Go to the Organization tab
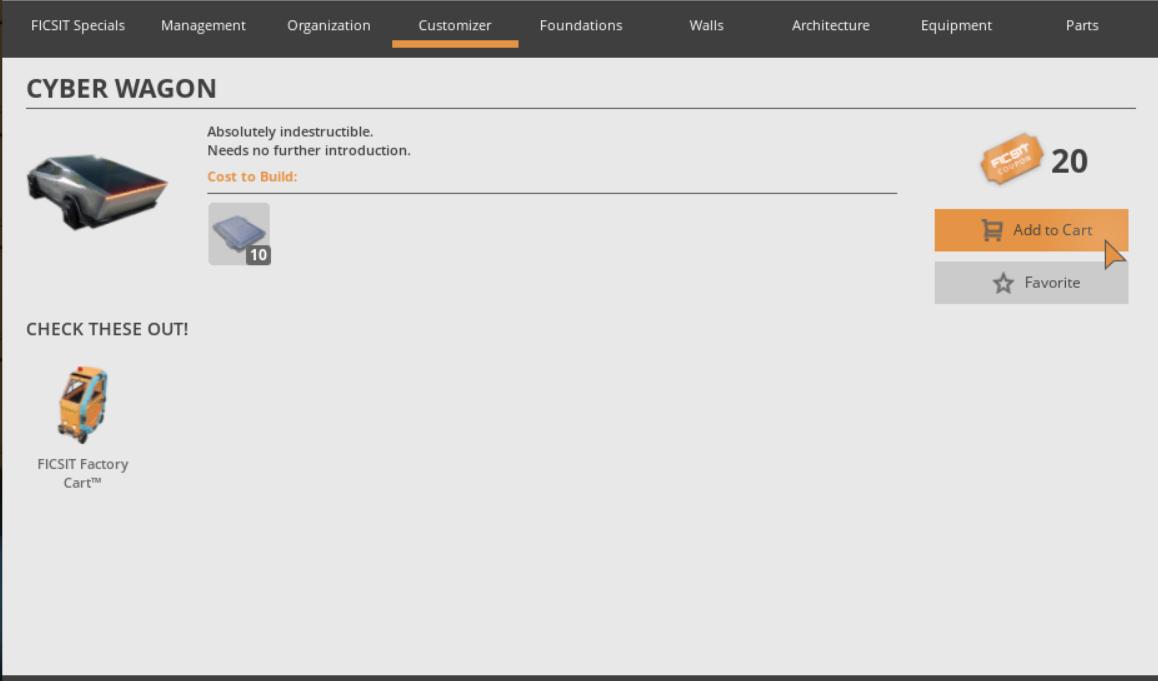This screenshot has height=681, width=1158. (329, 25)
